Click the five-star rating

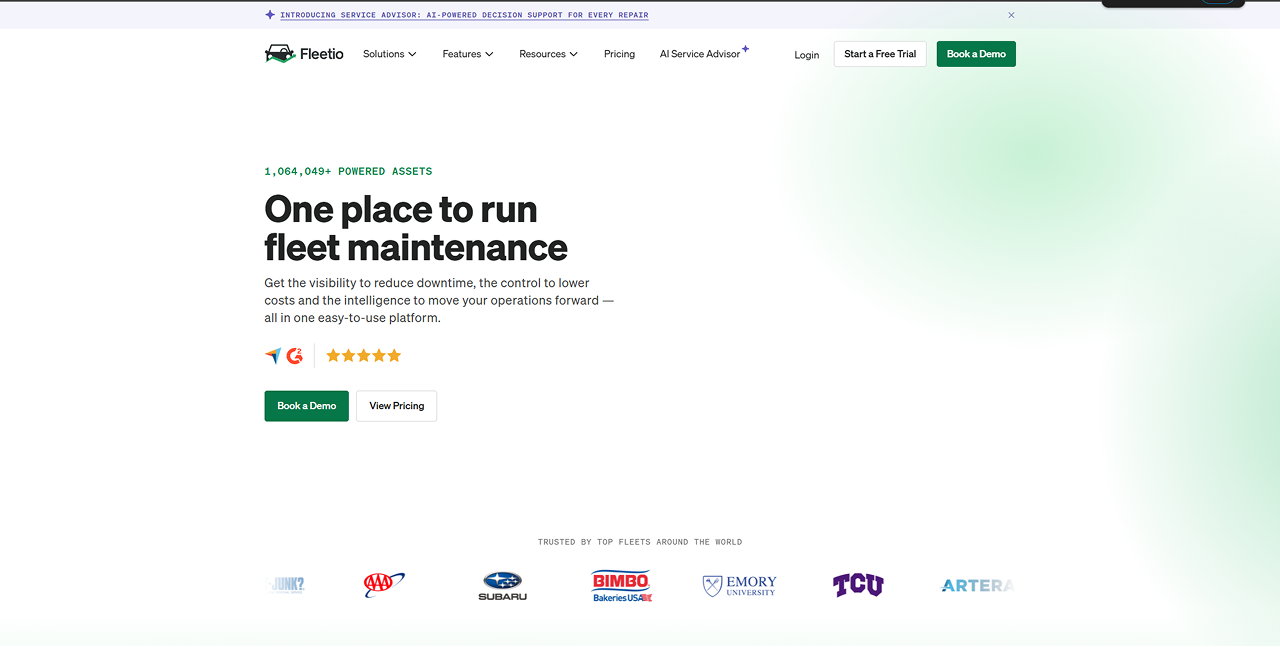click(x=364, y=355)
